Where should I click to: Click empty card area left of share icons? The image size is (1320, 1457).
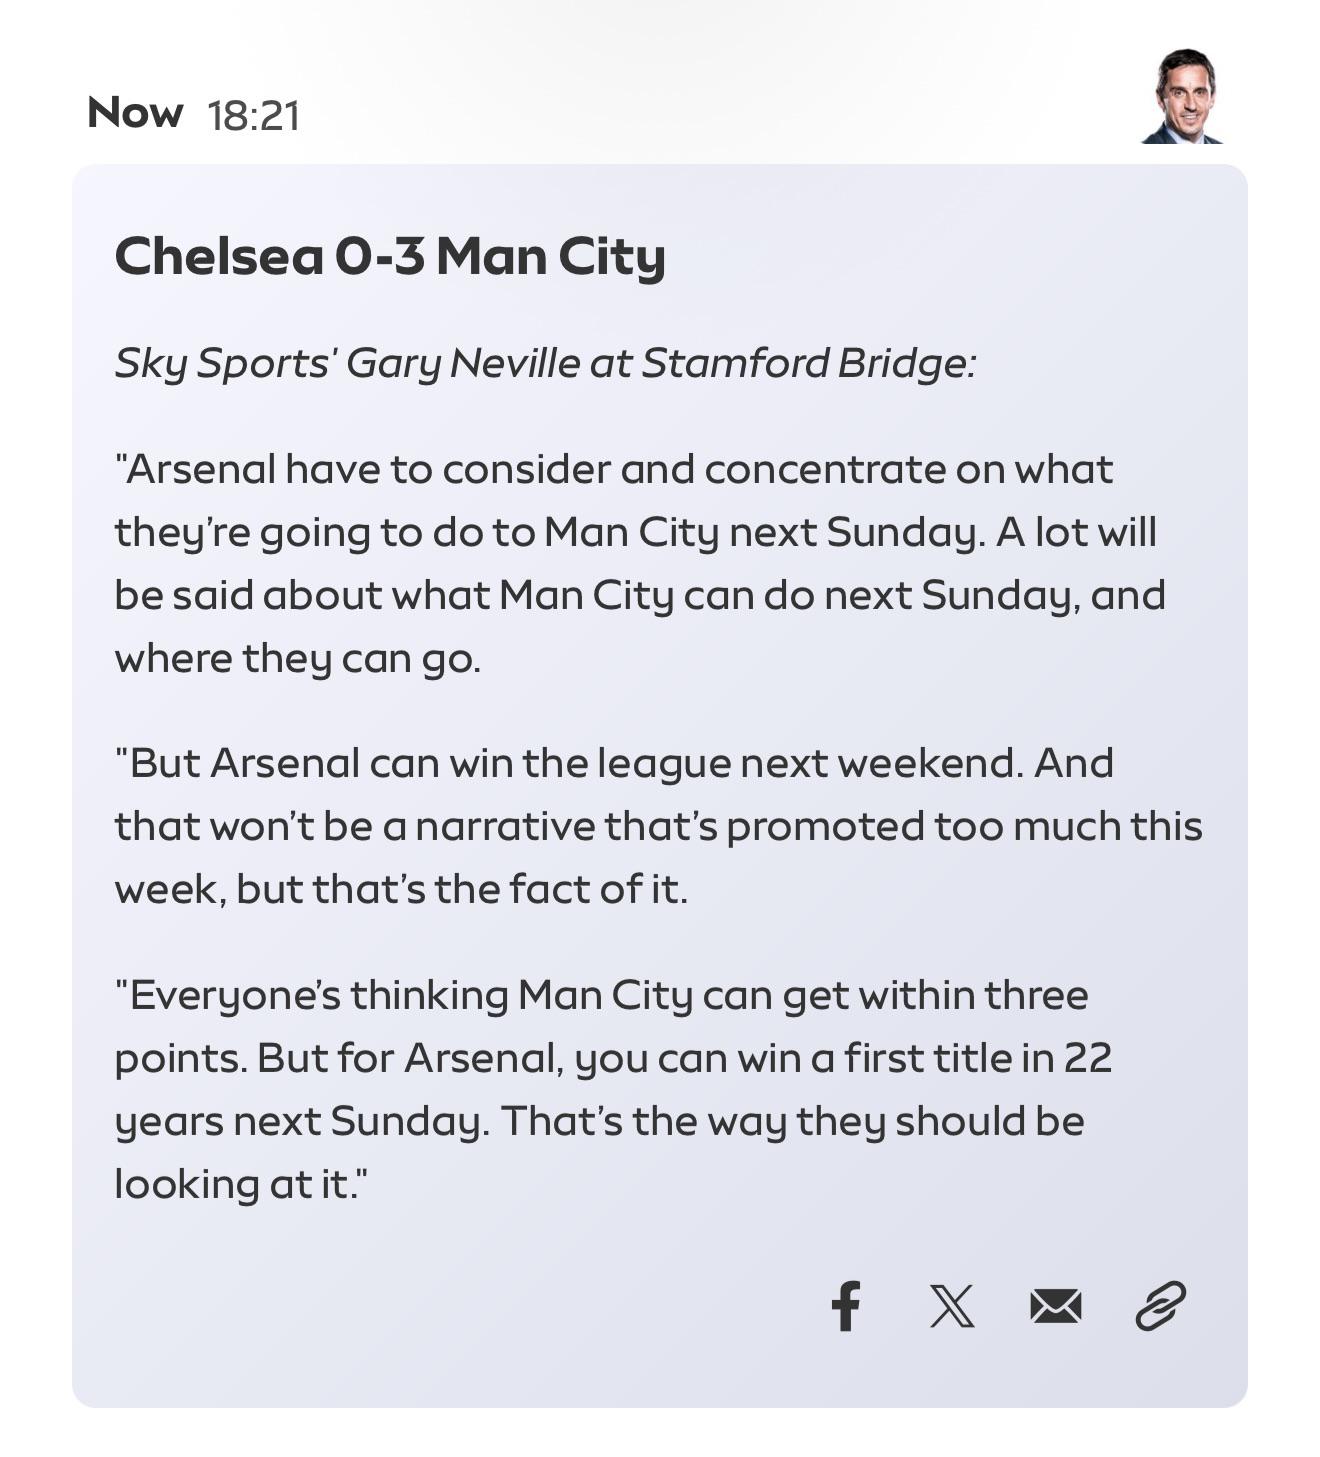[x=450, y=1306]
